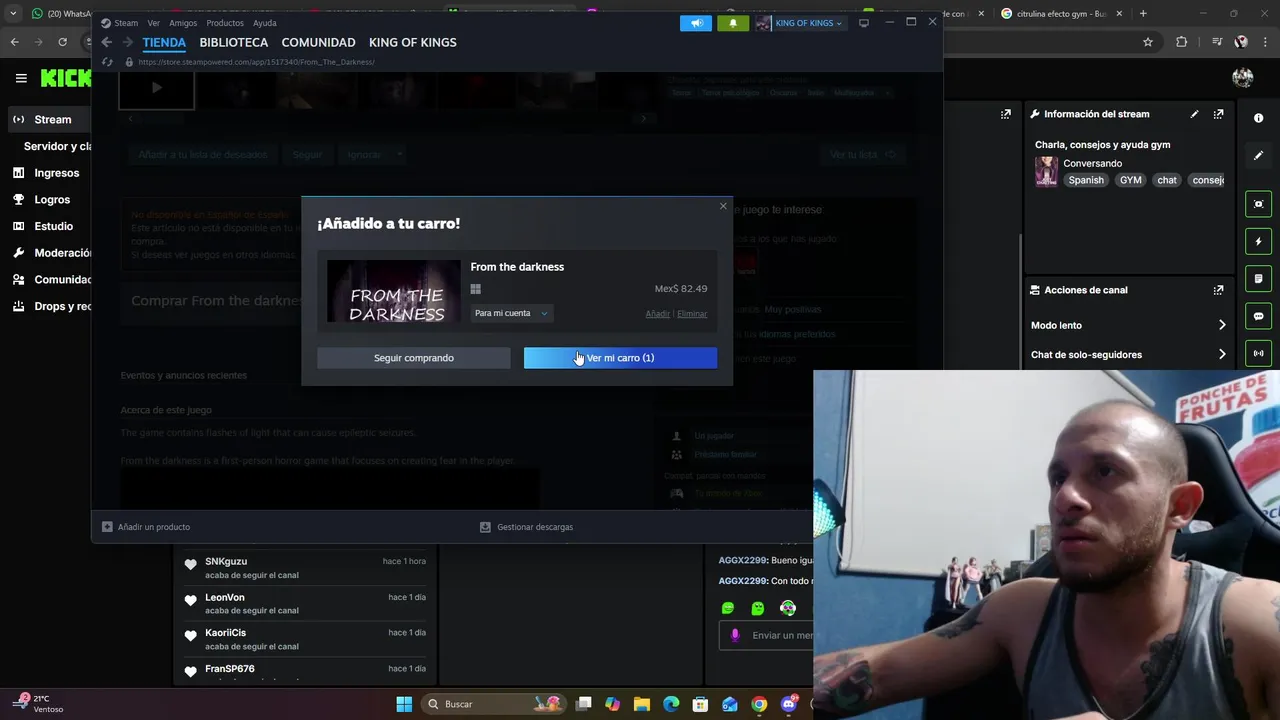Viewport: 1280px width, 720px height.
Task: Open the Productos menu in Steam
Action: coord(225,23)
